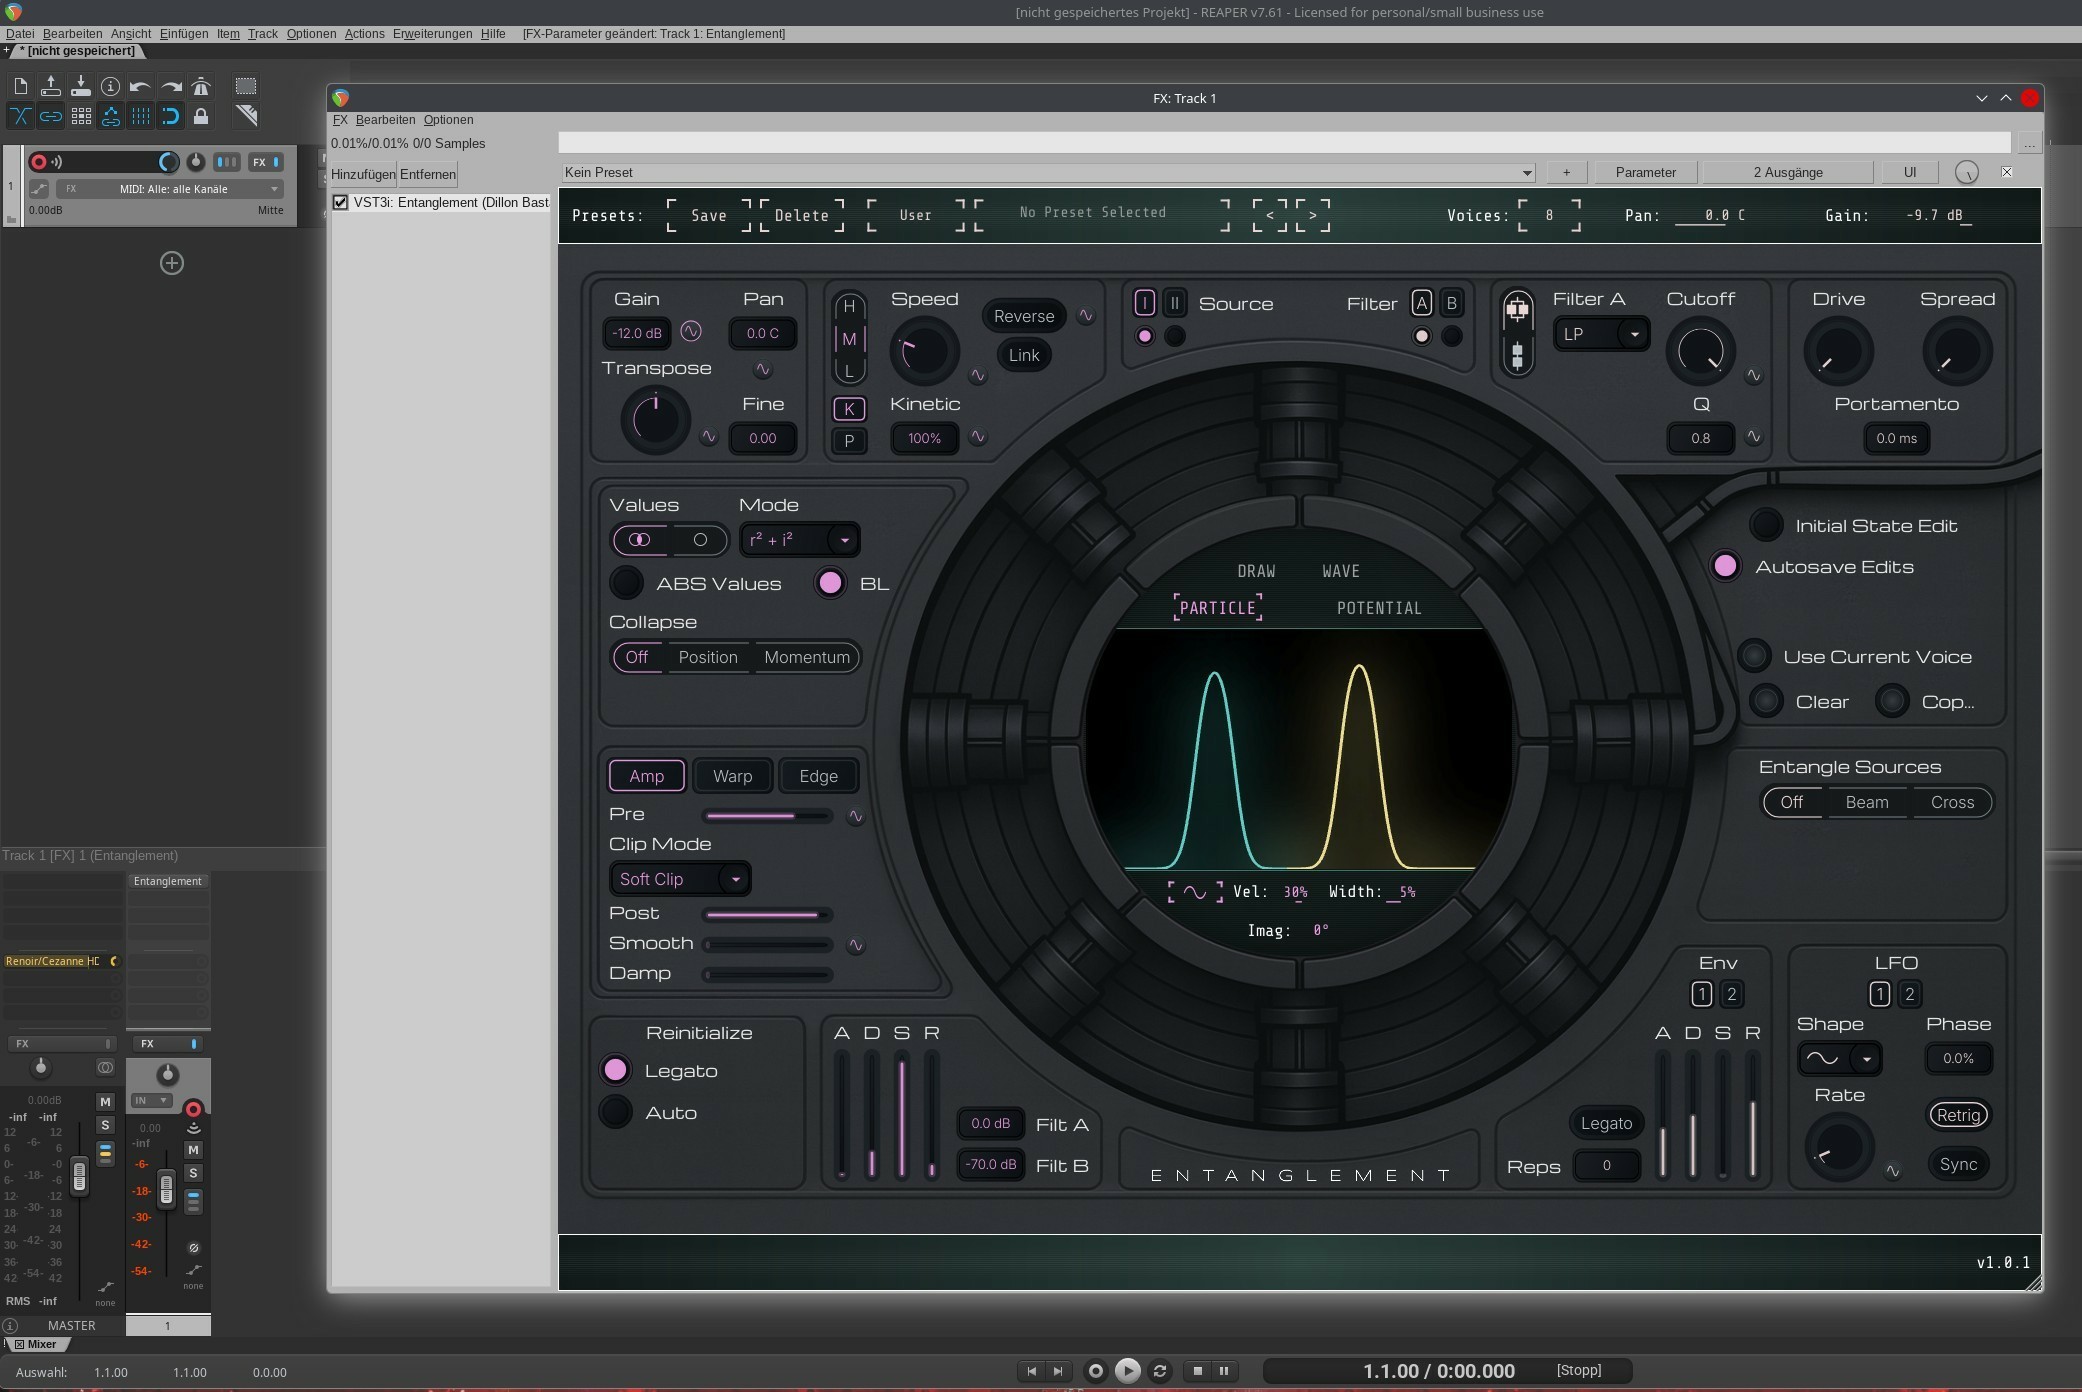The image size is (2082, 1392).
Task: Open the Filter A LP type dropdown
Action: pyautogui.click(x=1601, y=334)
